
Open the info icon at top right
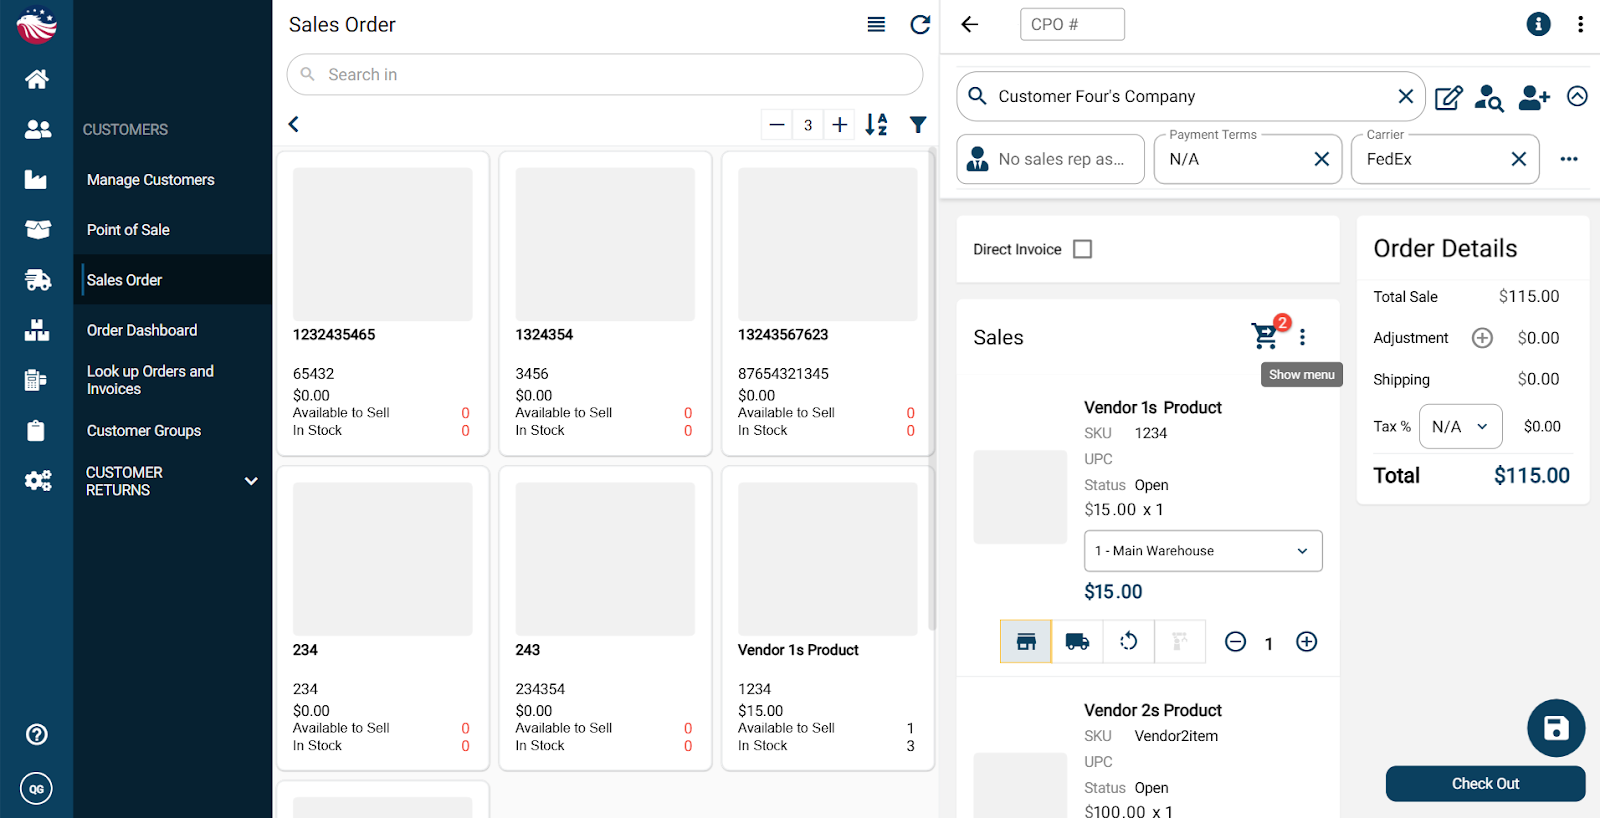pos(1538,25)
